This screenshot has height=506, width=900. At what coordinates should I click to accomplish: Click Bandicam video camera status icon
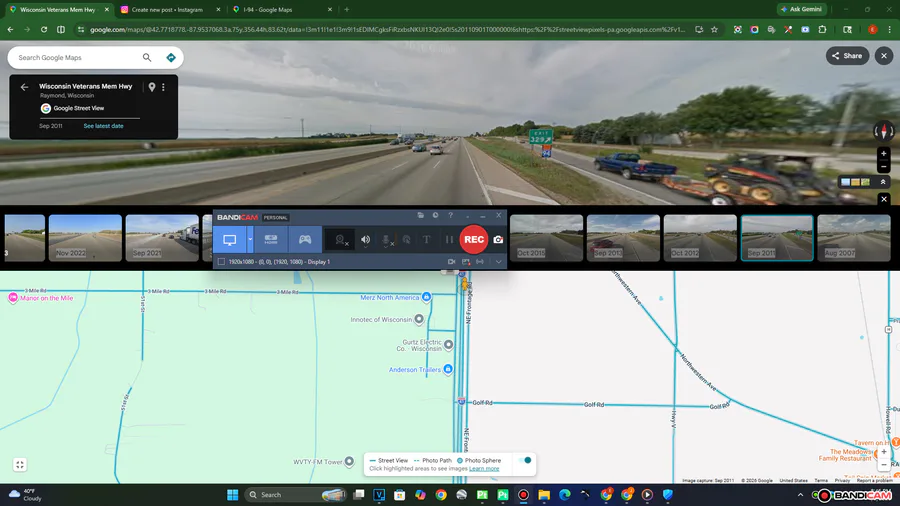pyautogui.click(x=452, y=262)
